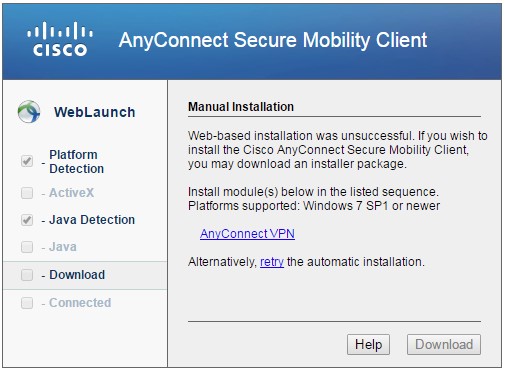Viewport: 505px width, 371px height.
Task: Select the Download step in sidebar
Action: click(x=85, y=275)
